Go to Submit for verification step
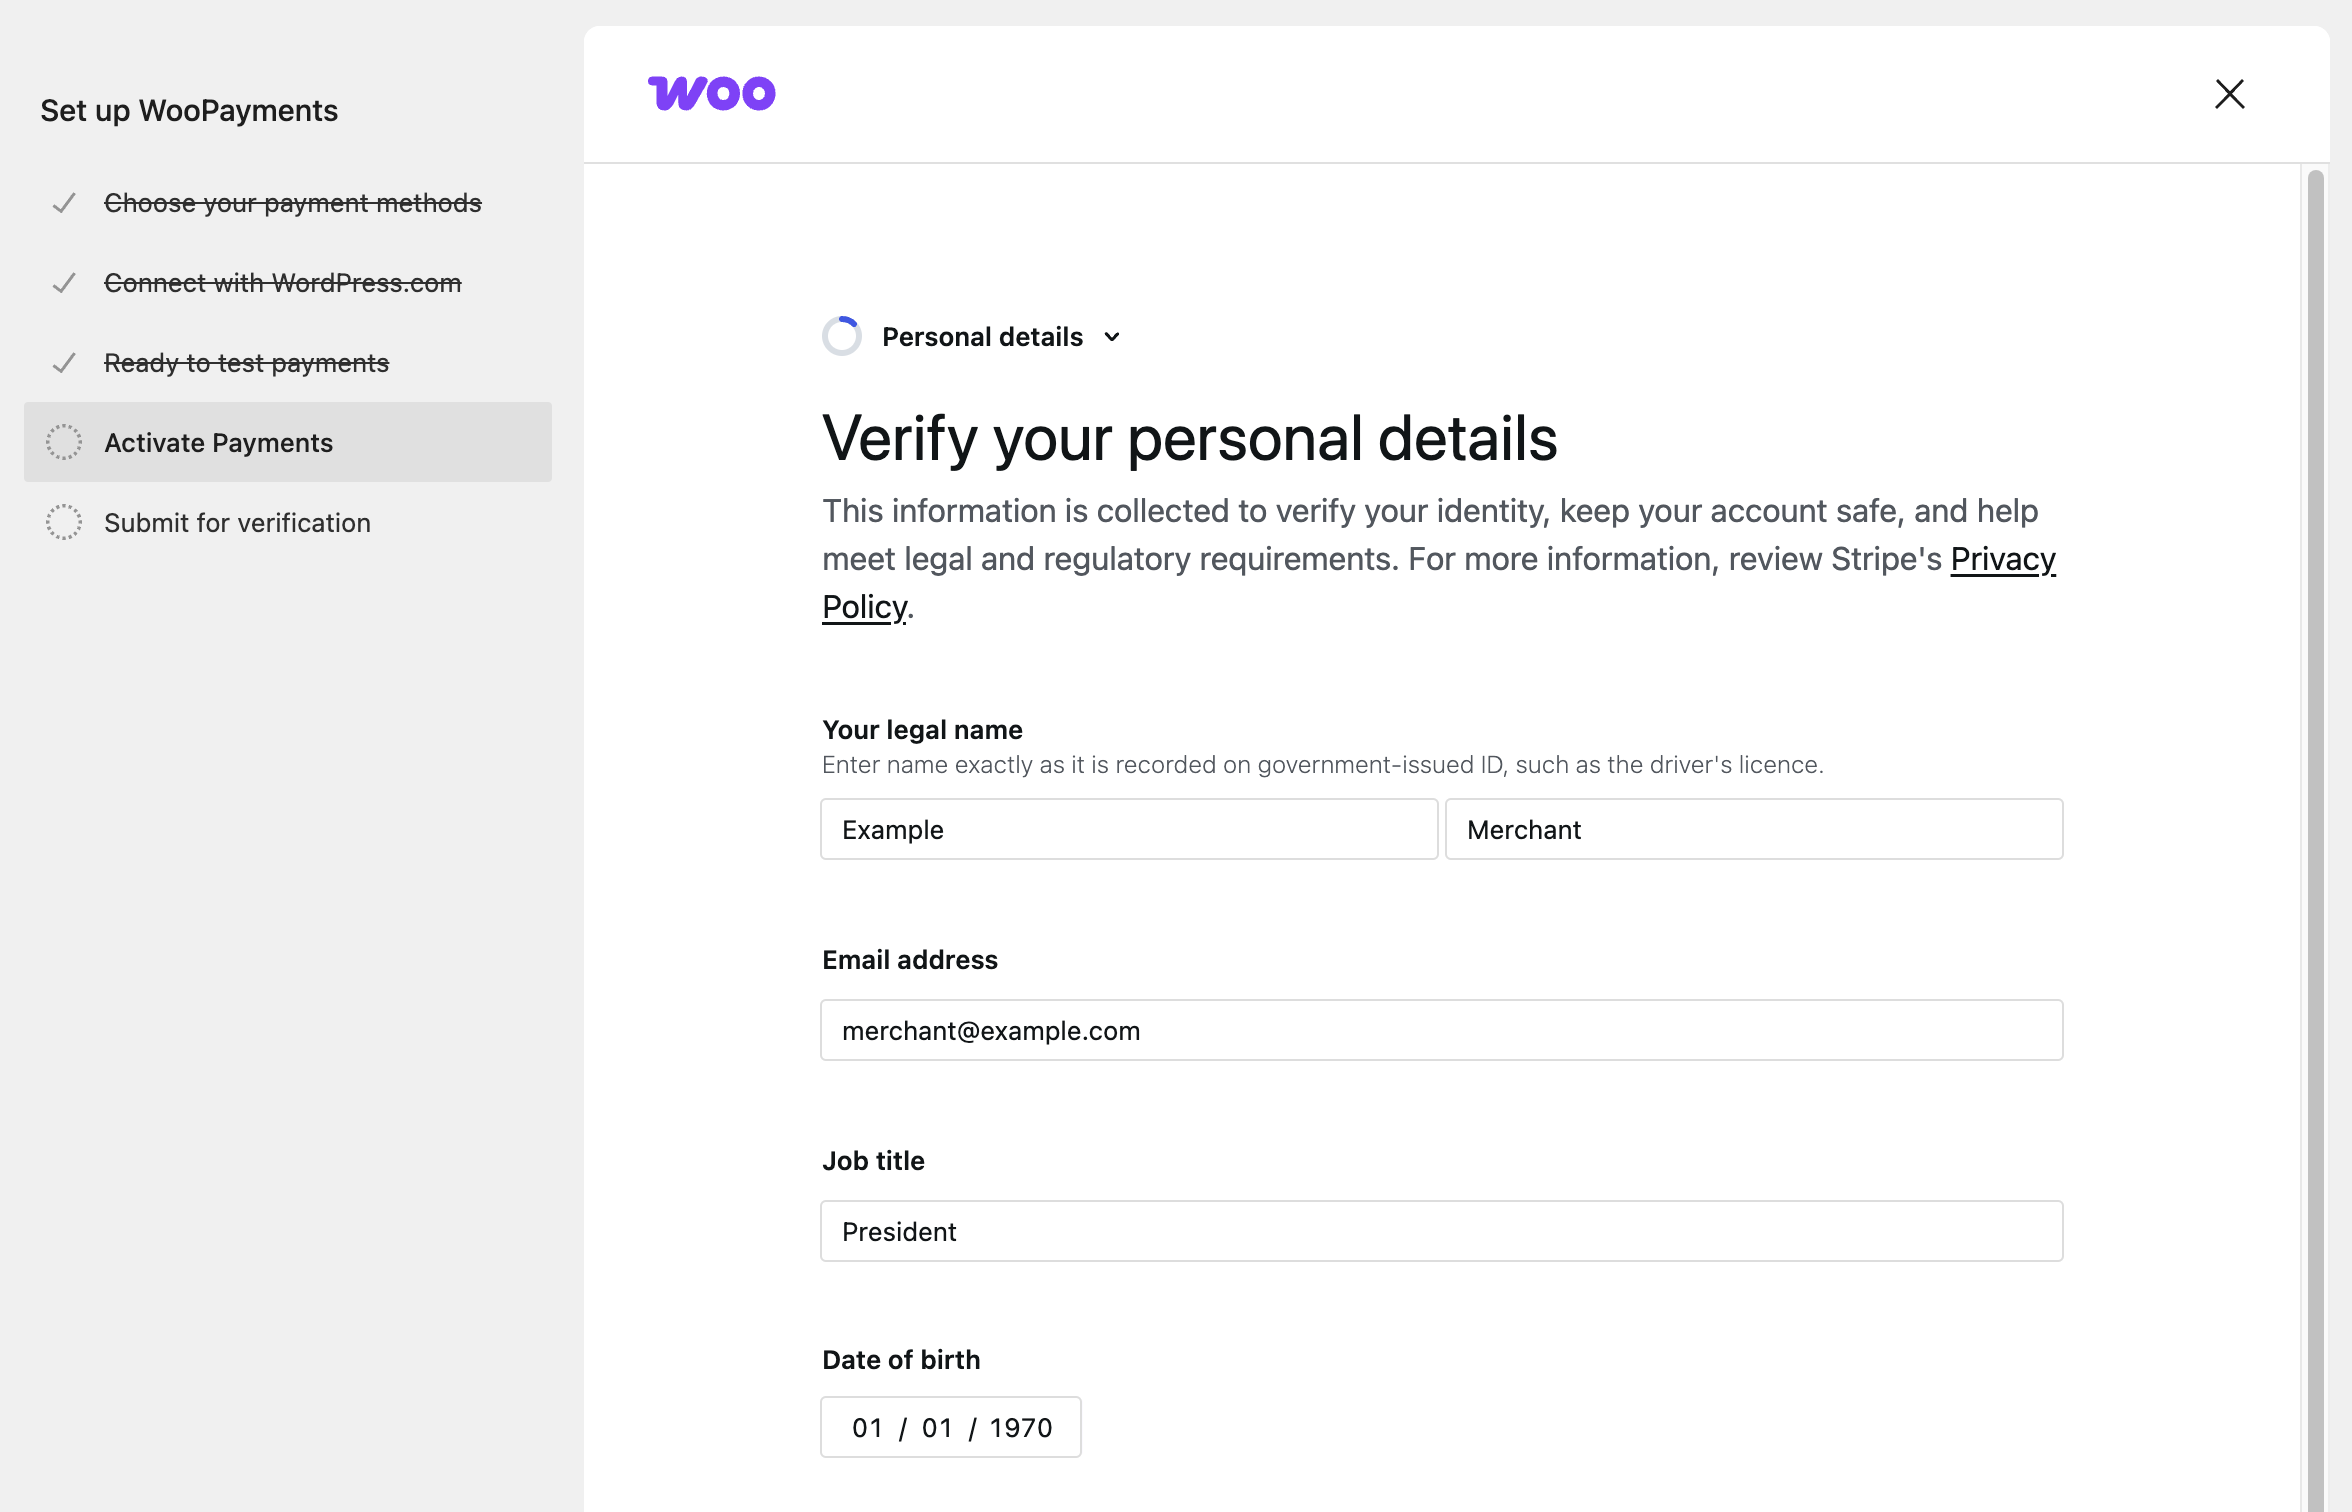 pos(237,522)
